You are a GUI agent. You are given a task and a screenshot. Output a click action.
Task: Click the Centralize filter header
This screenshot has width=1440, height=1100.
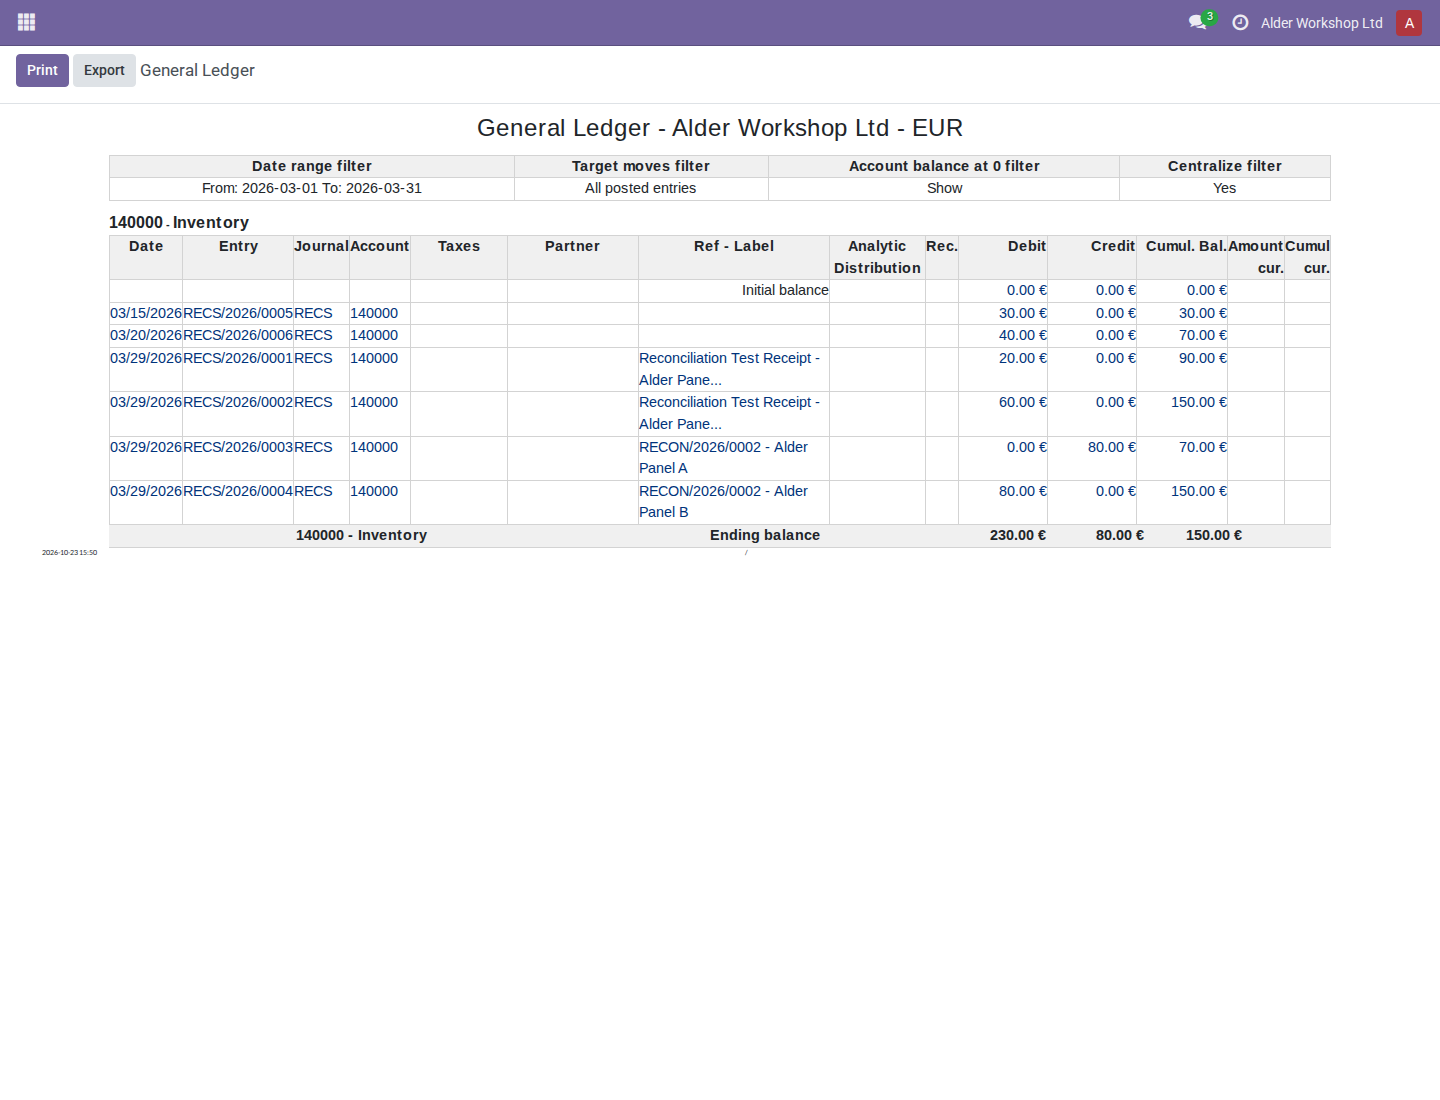[x=1224, y=166]
